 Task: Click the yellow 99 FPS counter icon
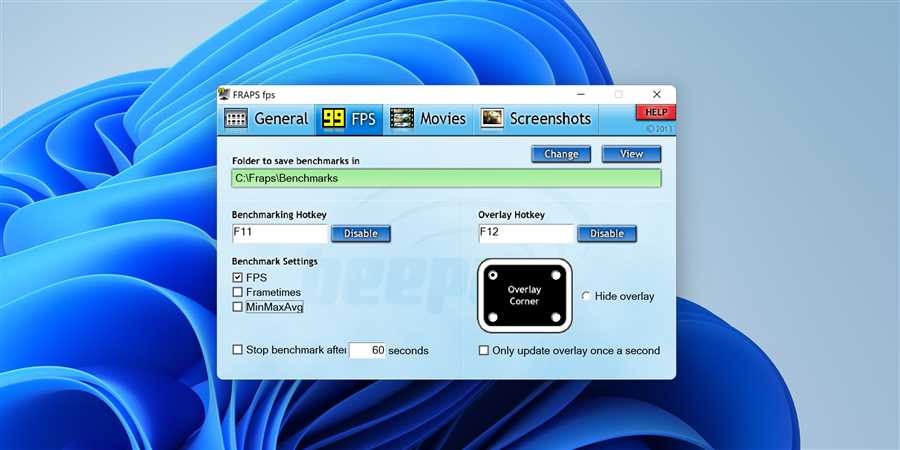333,119
